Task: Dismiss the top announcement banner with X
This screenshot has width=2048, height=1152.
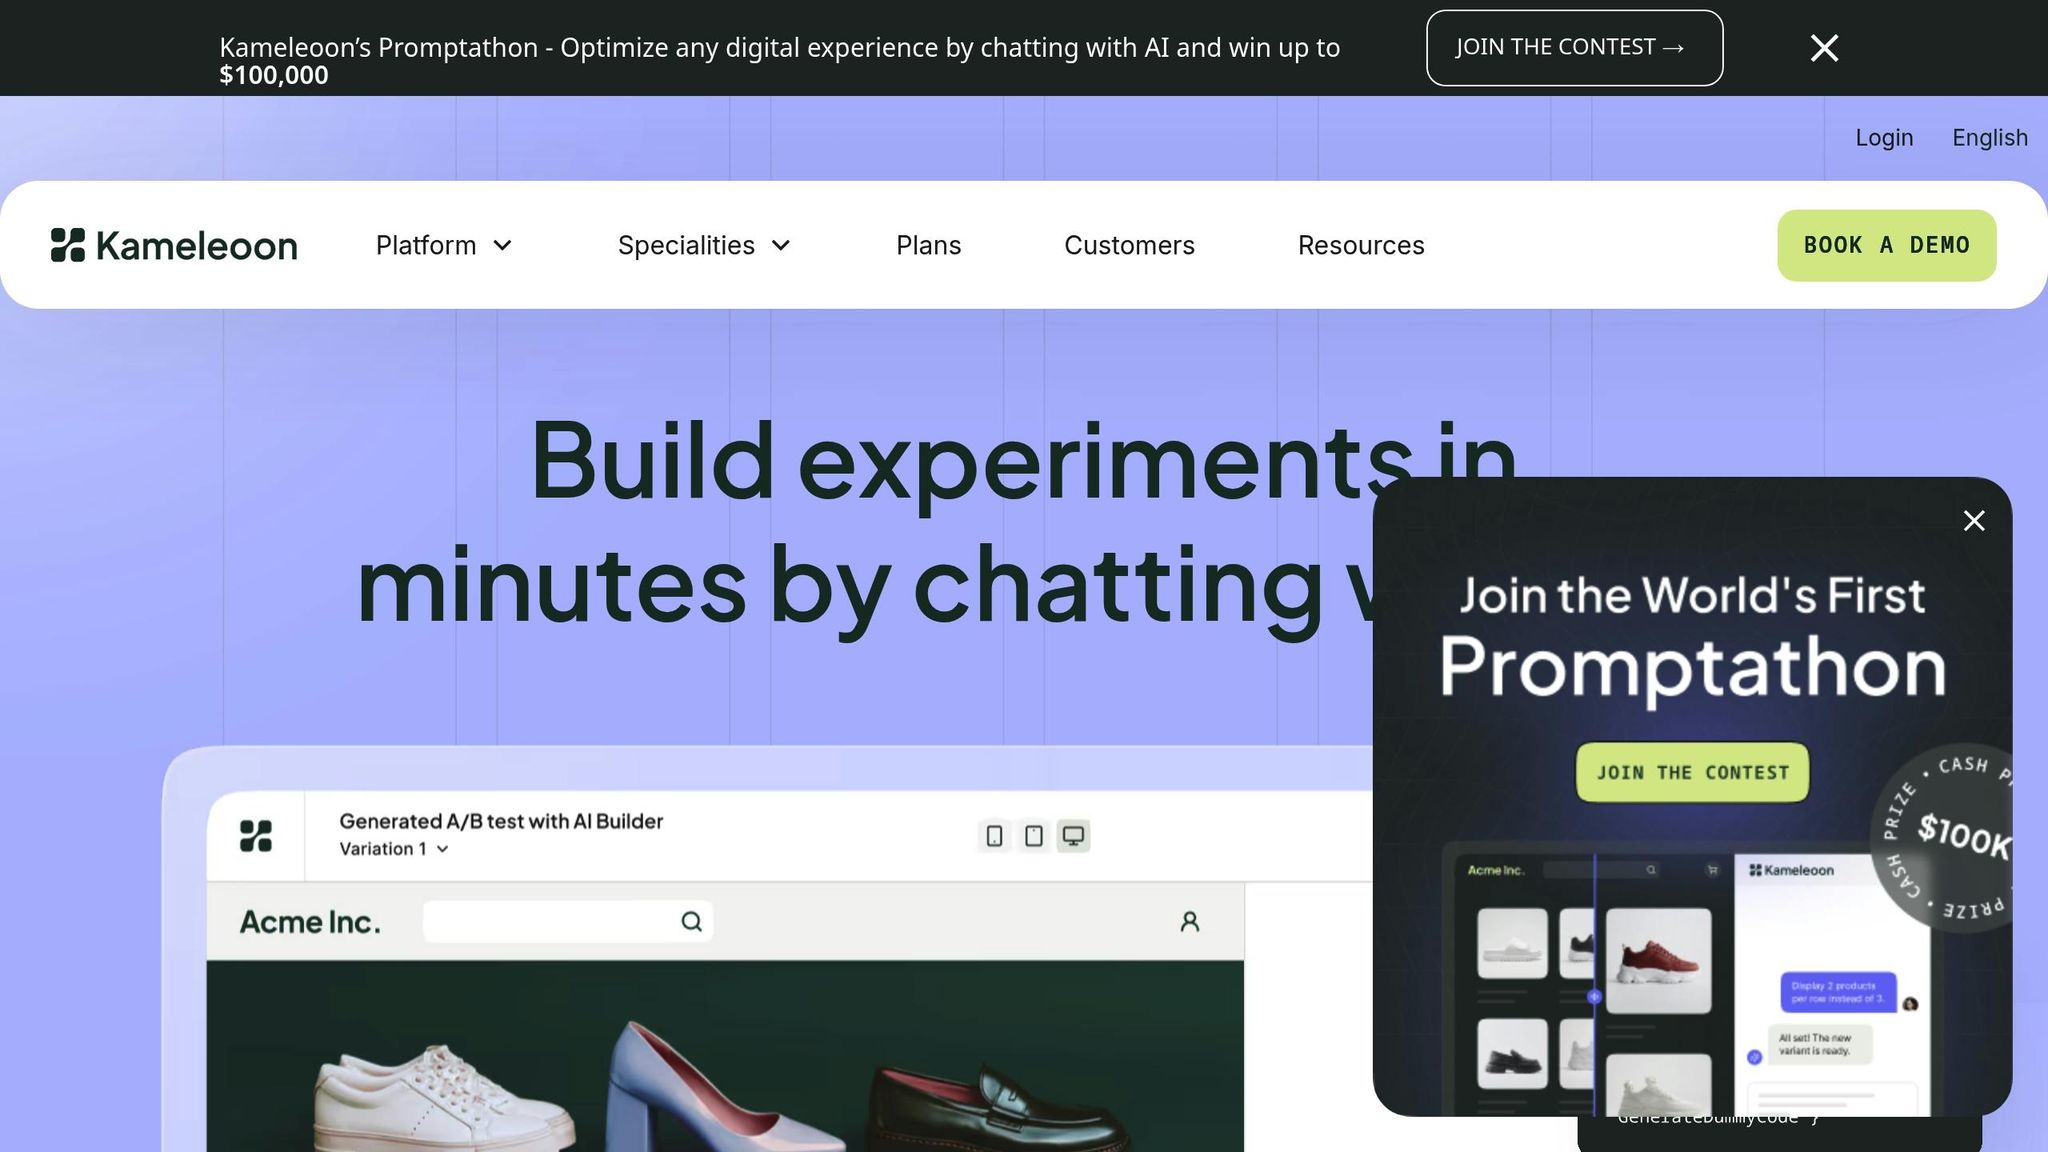Action: point(1824,48)
